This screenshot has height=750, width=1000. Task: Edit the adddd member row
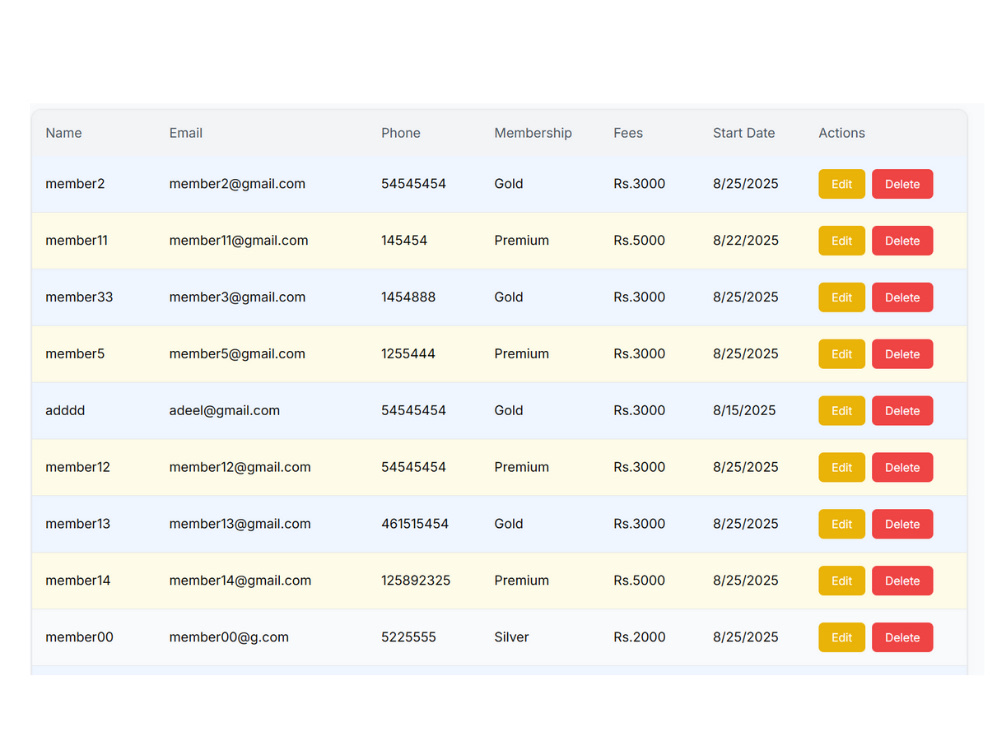[x=841, y=411]
